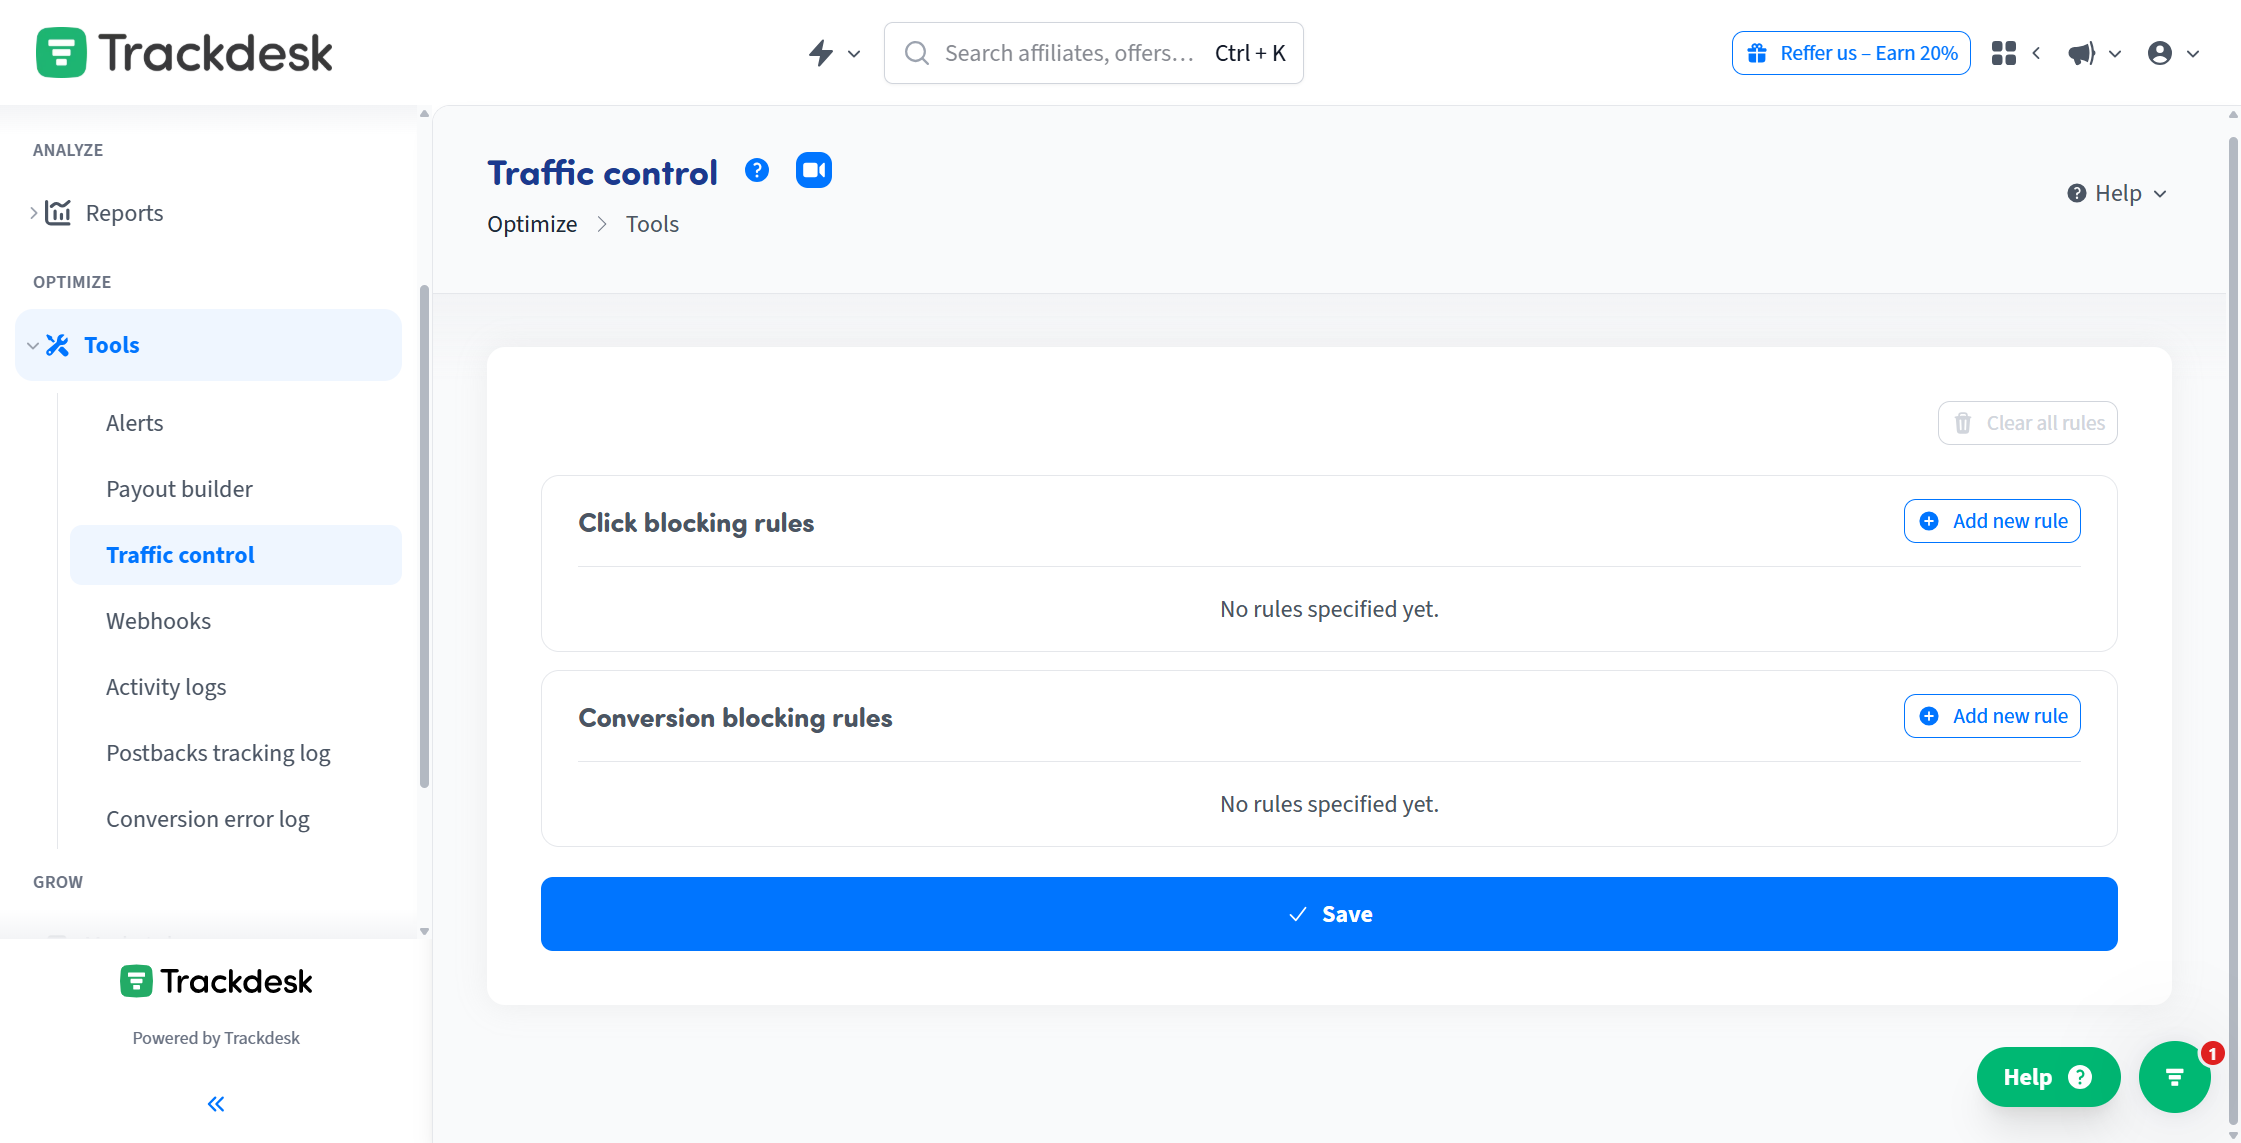Click the Reffer us – Earn 20% link
Image resolution: width=2241 pixels, height=1143 pixels.
coord(1850,52)
